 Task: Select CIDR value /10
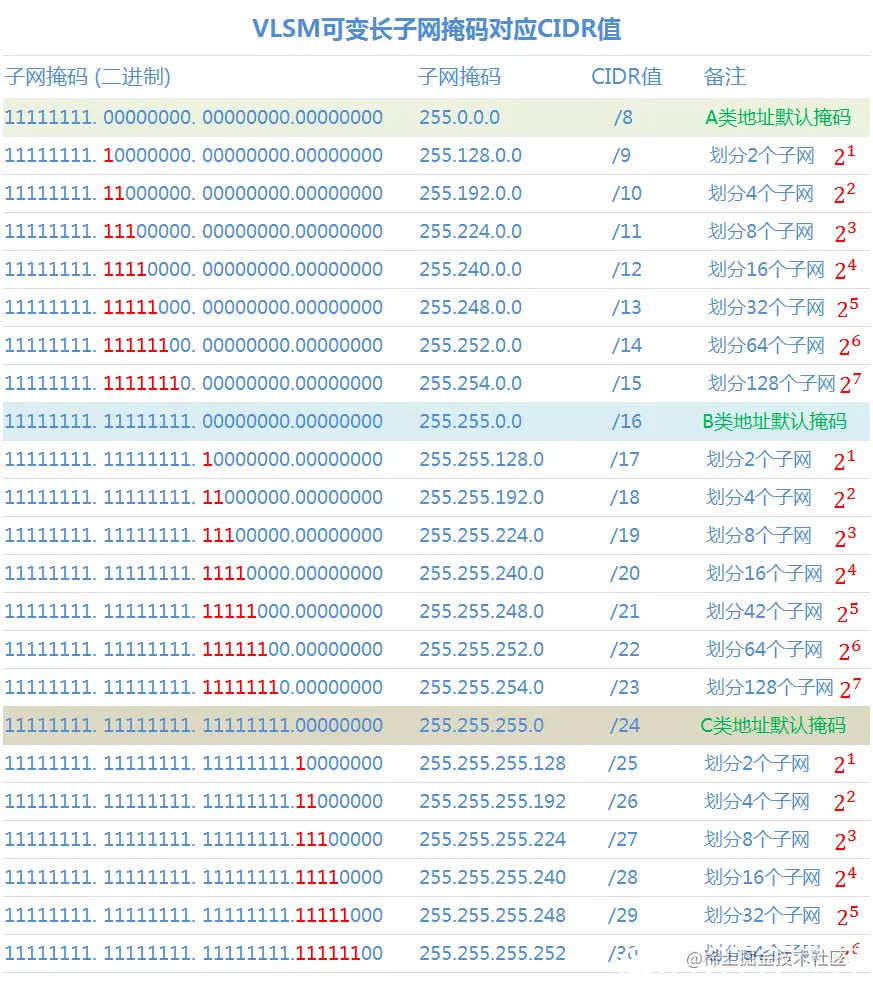(626, 194)
